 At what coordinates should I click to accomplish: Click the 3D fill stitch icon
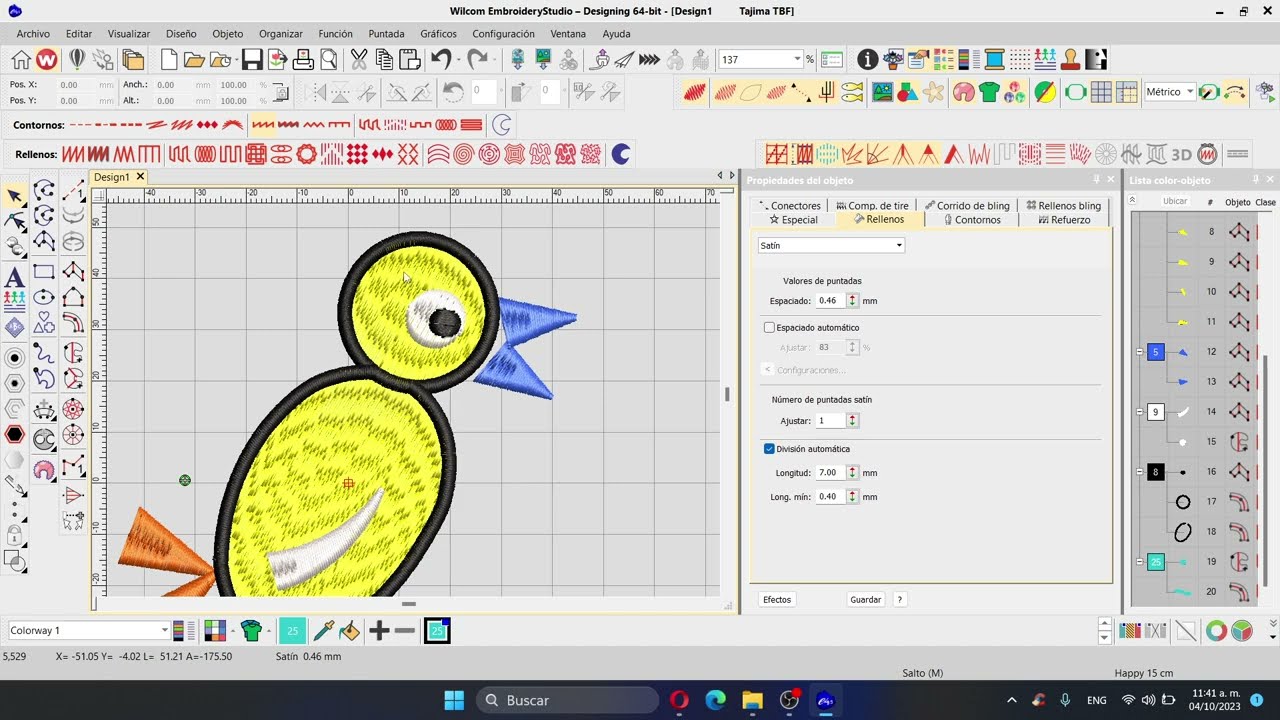1181,155
